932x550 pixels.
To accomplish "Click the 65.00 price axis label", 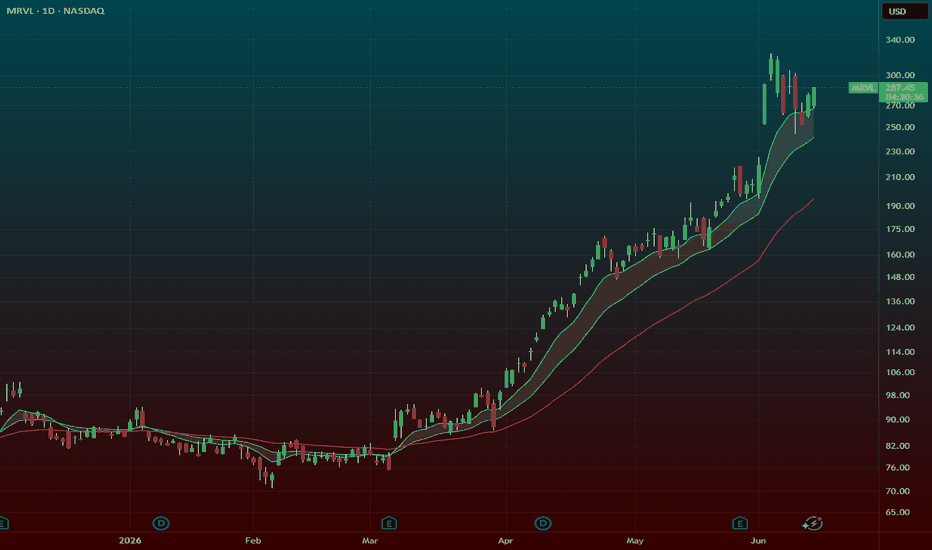I will tap(898, 512).
